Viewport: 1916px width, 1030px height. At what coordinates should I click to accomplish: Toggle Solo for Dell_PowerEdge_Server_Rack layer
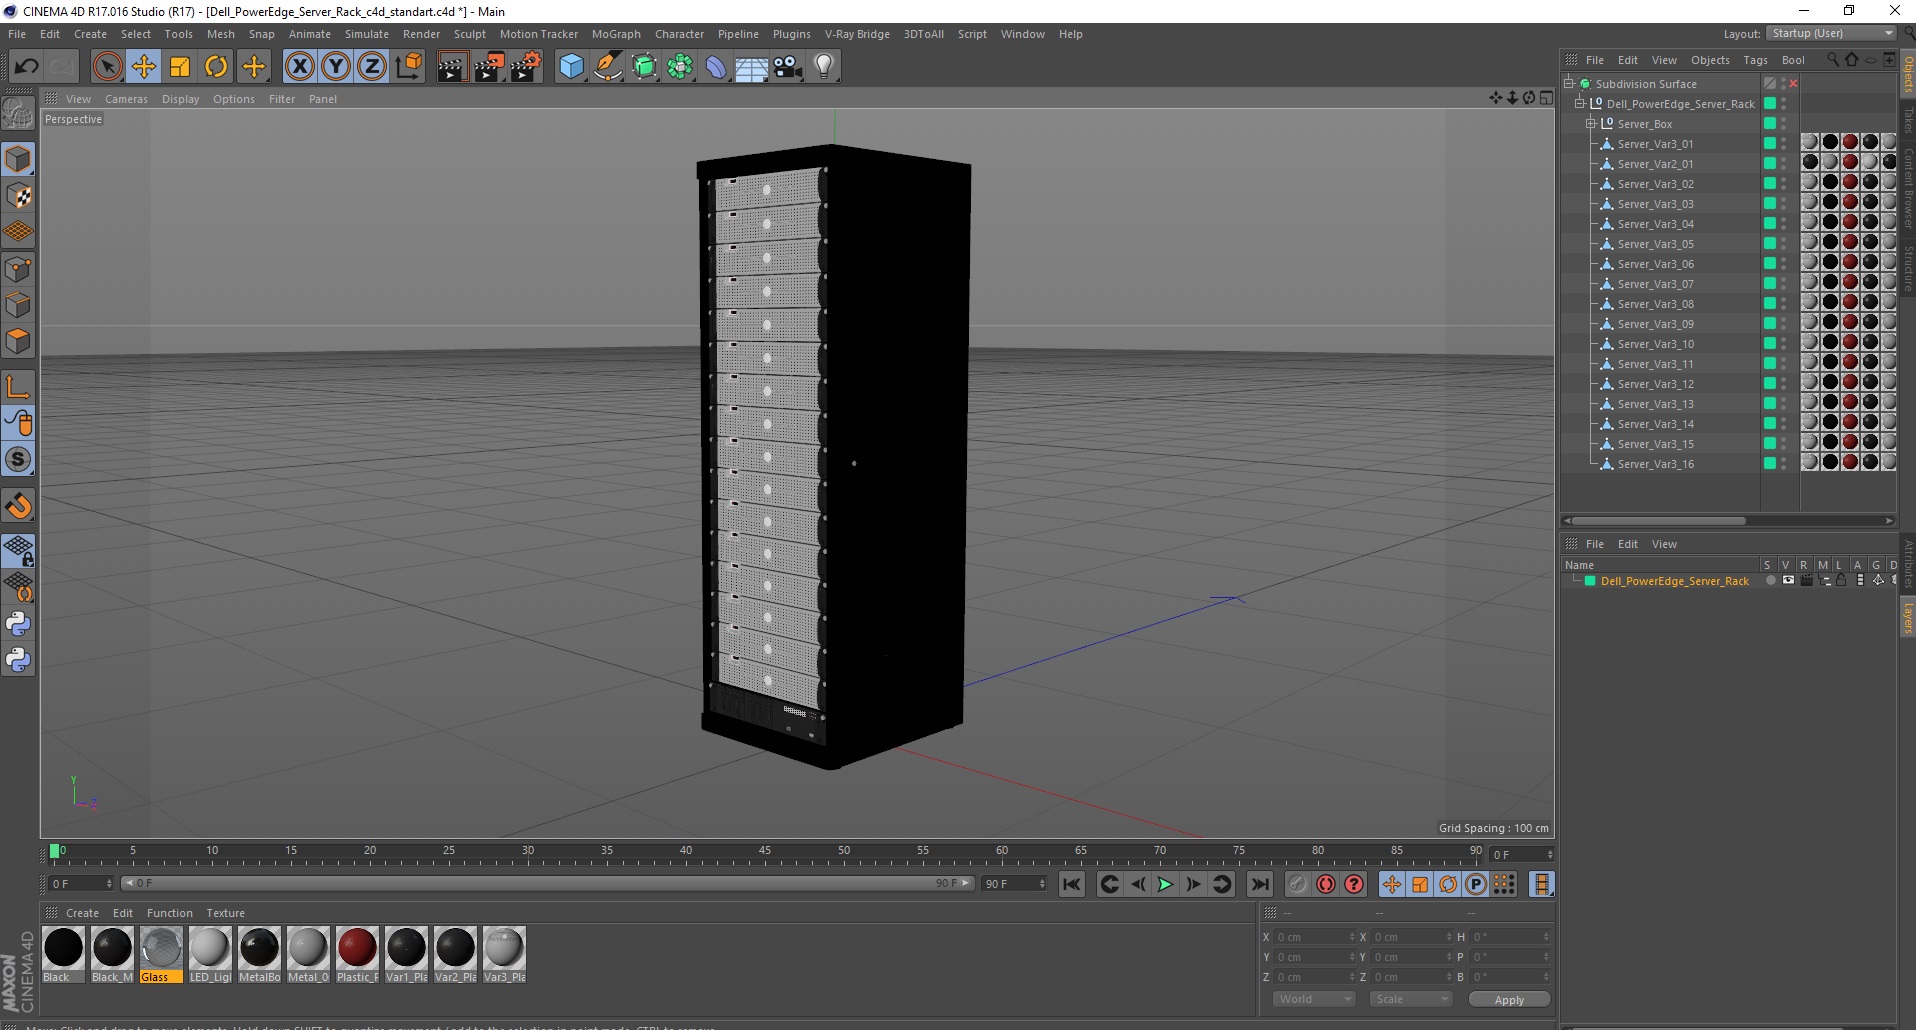[1770, 581]
